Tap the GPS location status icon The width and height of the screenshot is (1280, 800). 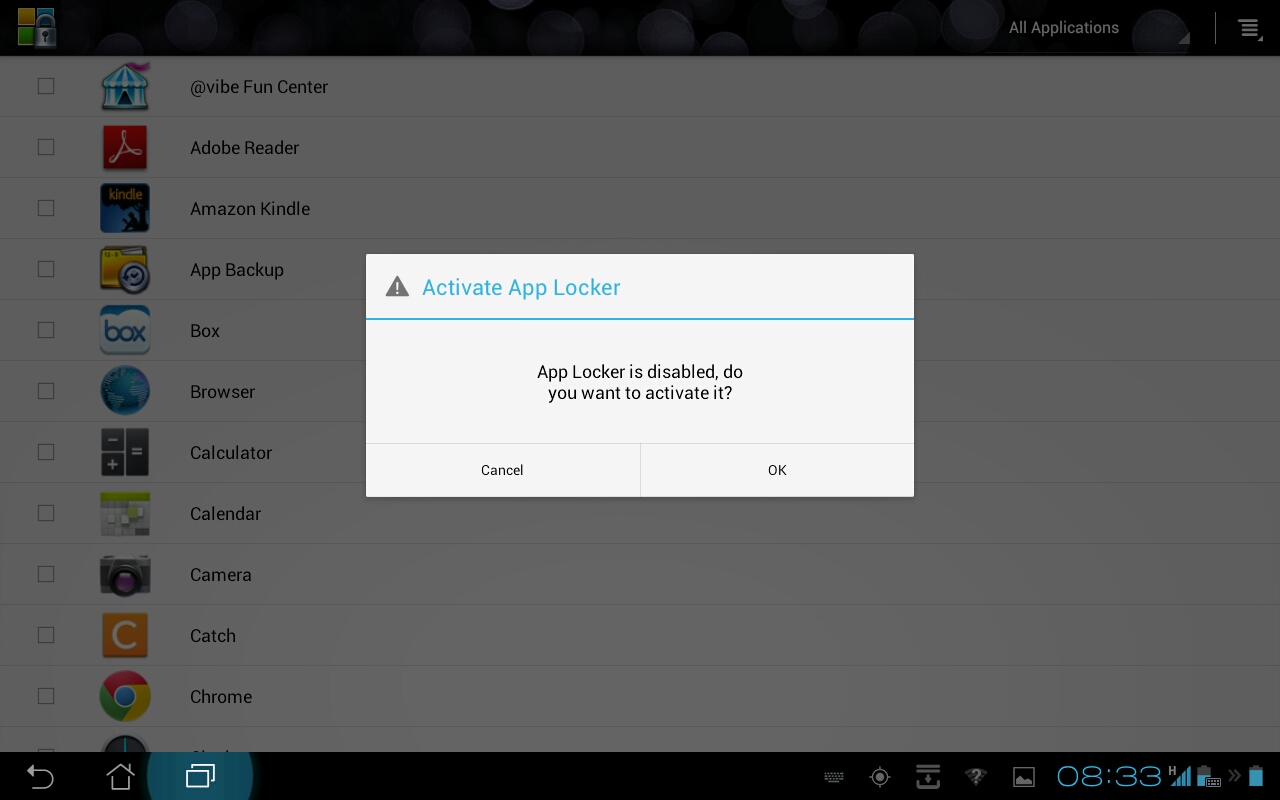[880, 777]
